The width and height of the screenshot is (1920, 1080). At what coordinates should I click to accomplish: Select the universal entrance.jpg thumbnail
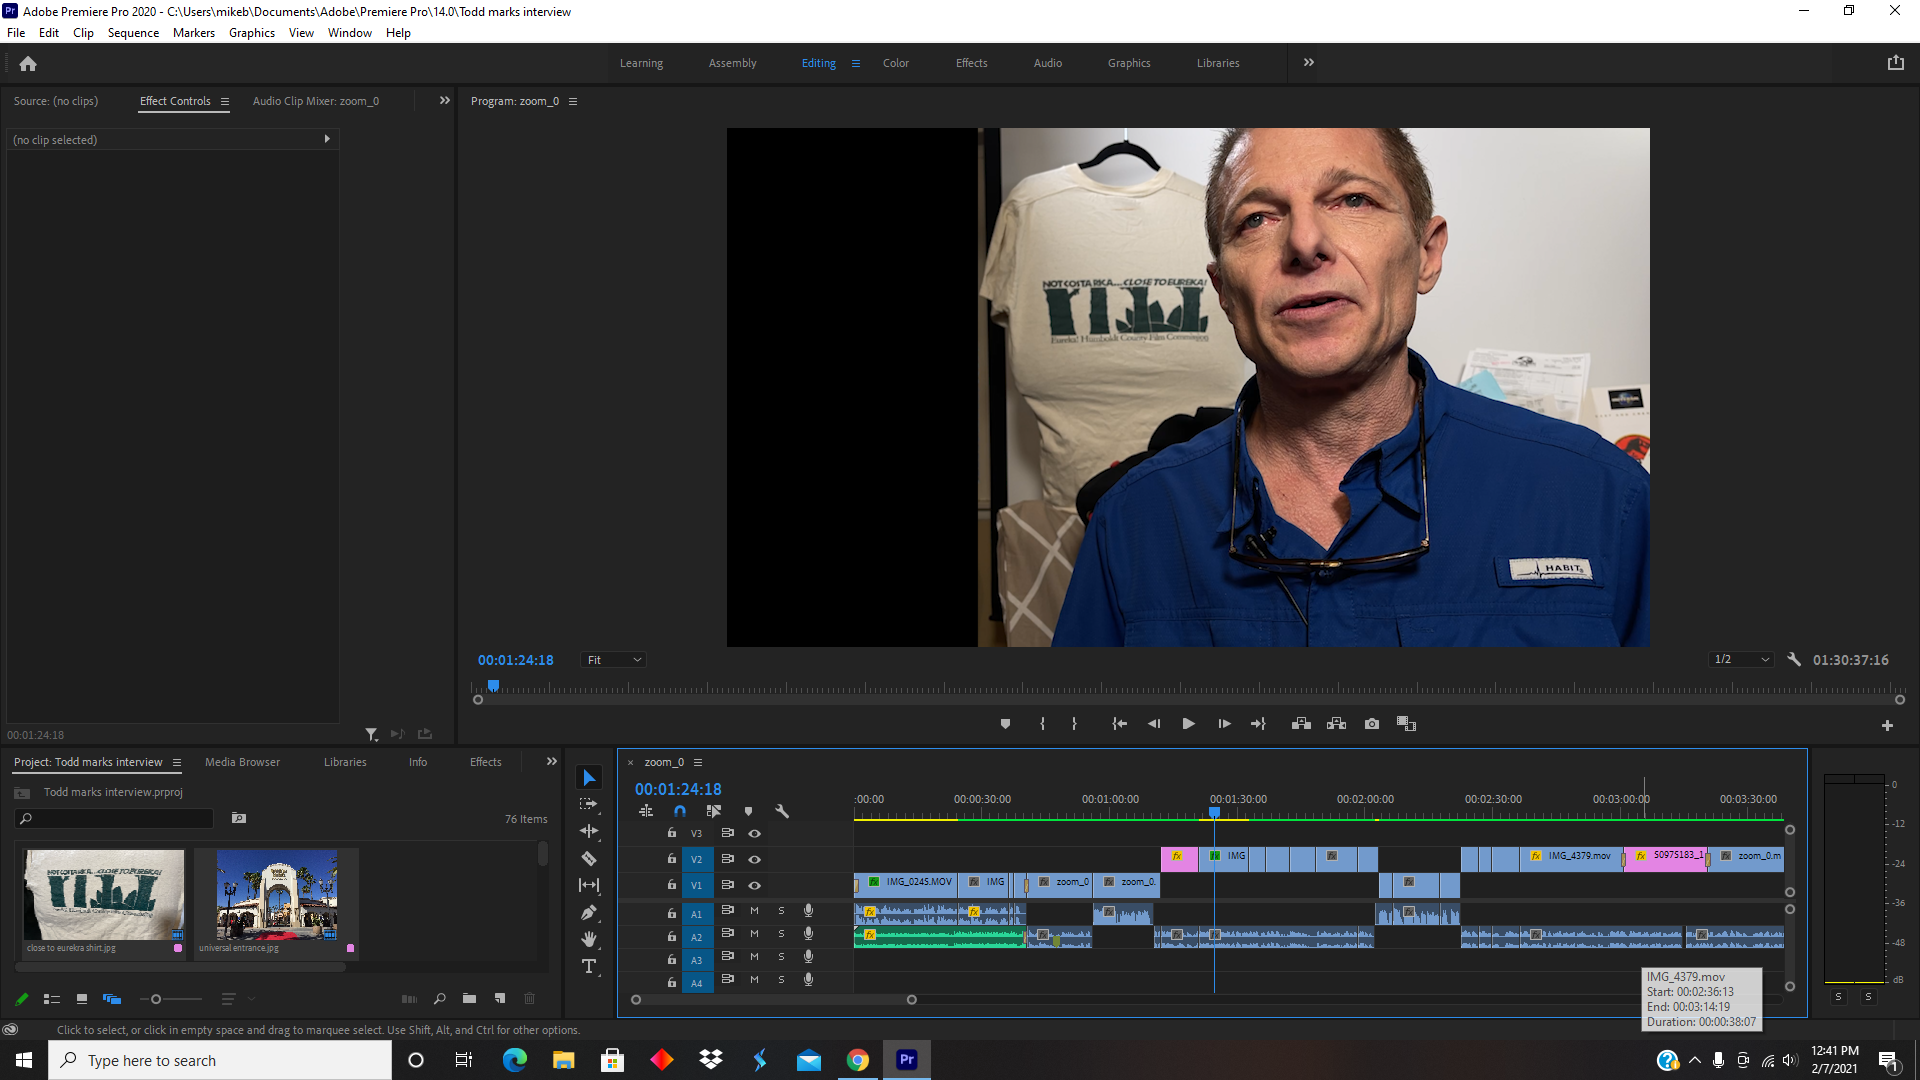coord(277,895)
